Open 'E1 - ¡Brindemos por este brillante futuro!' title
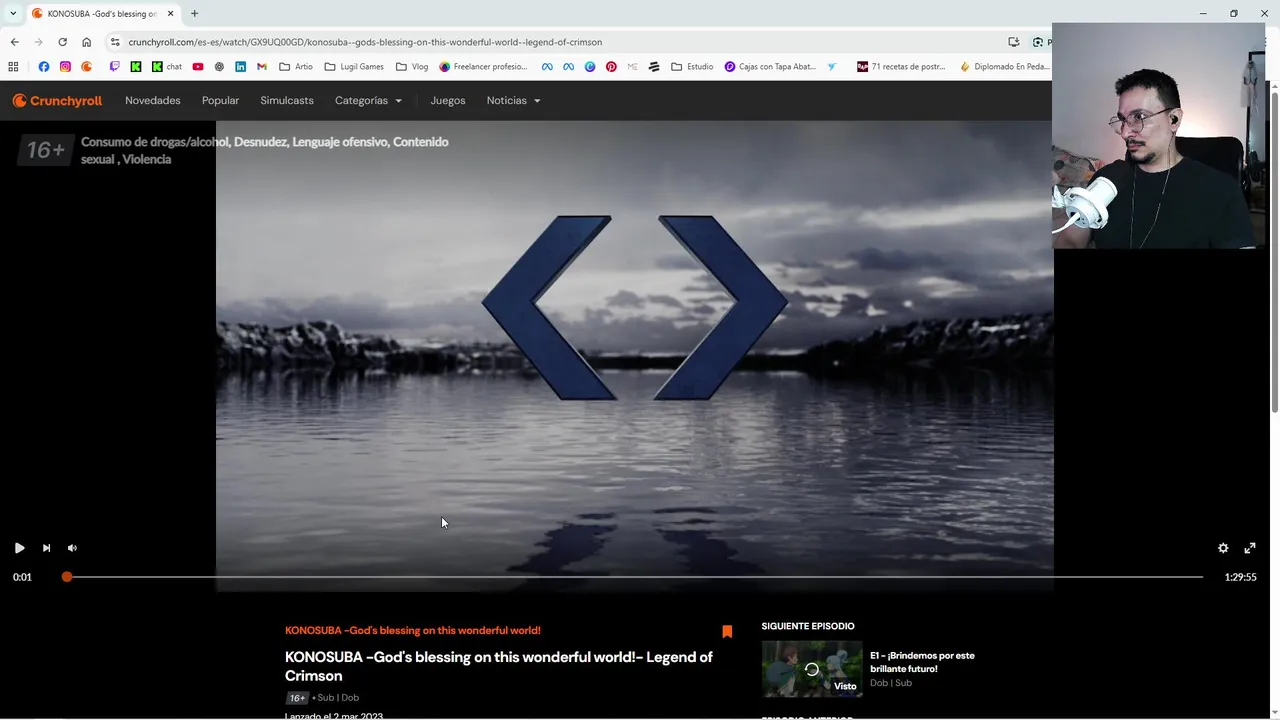 922,662
